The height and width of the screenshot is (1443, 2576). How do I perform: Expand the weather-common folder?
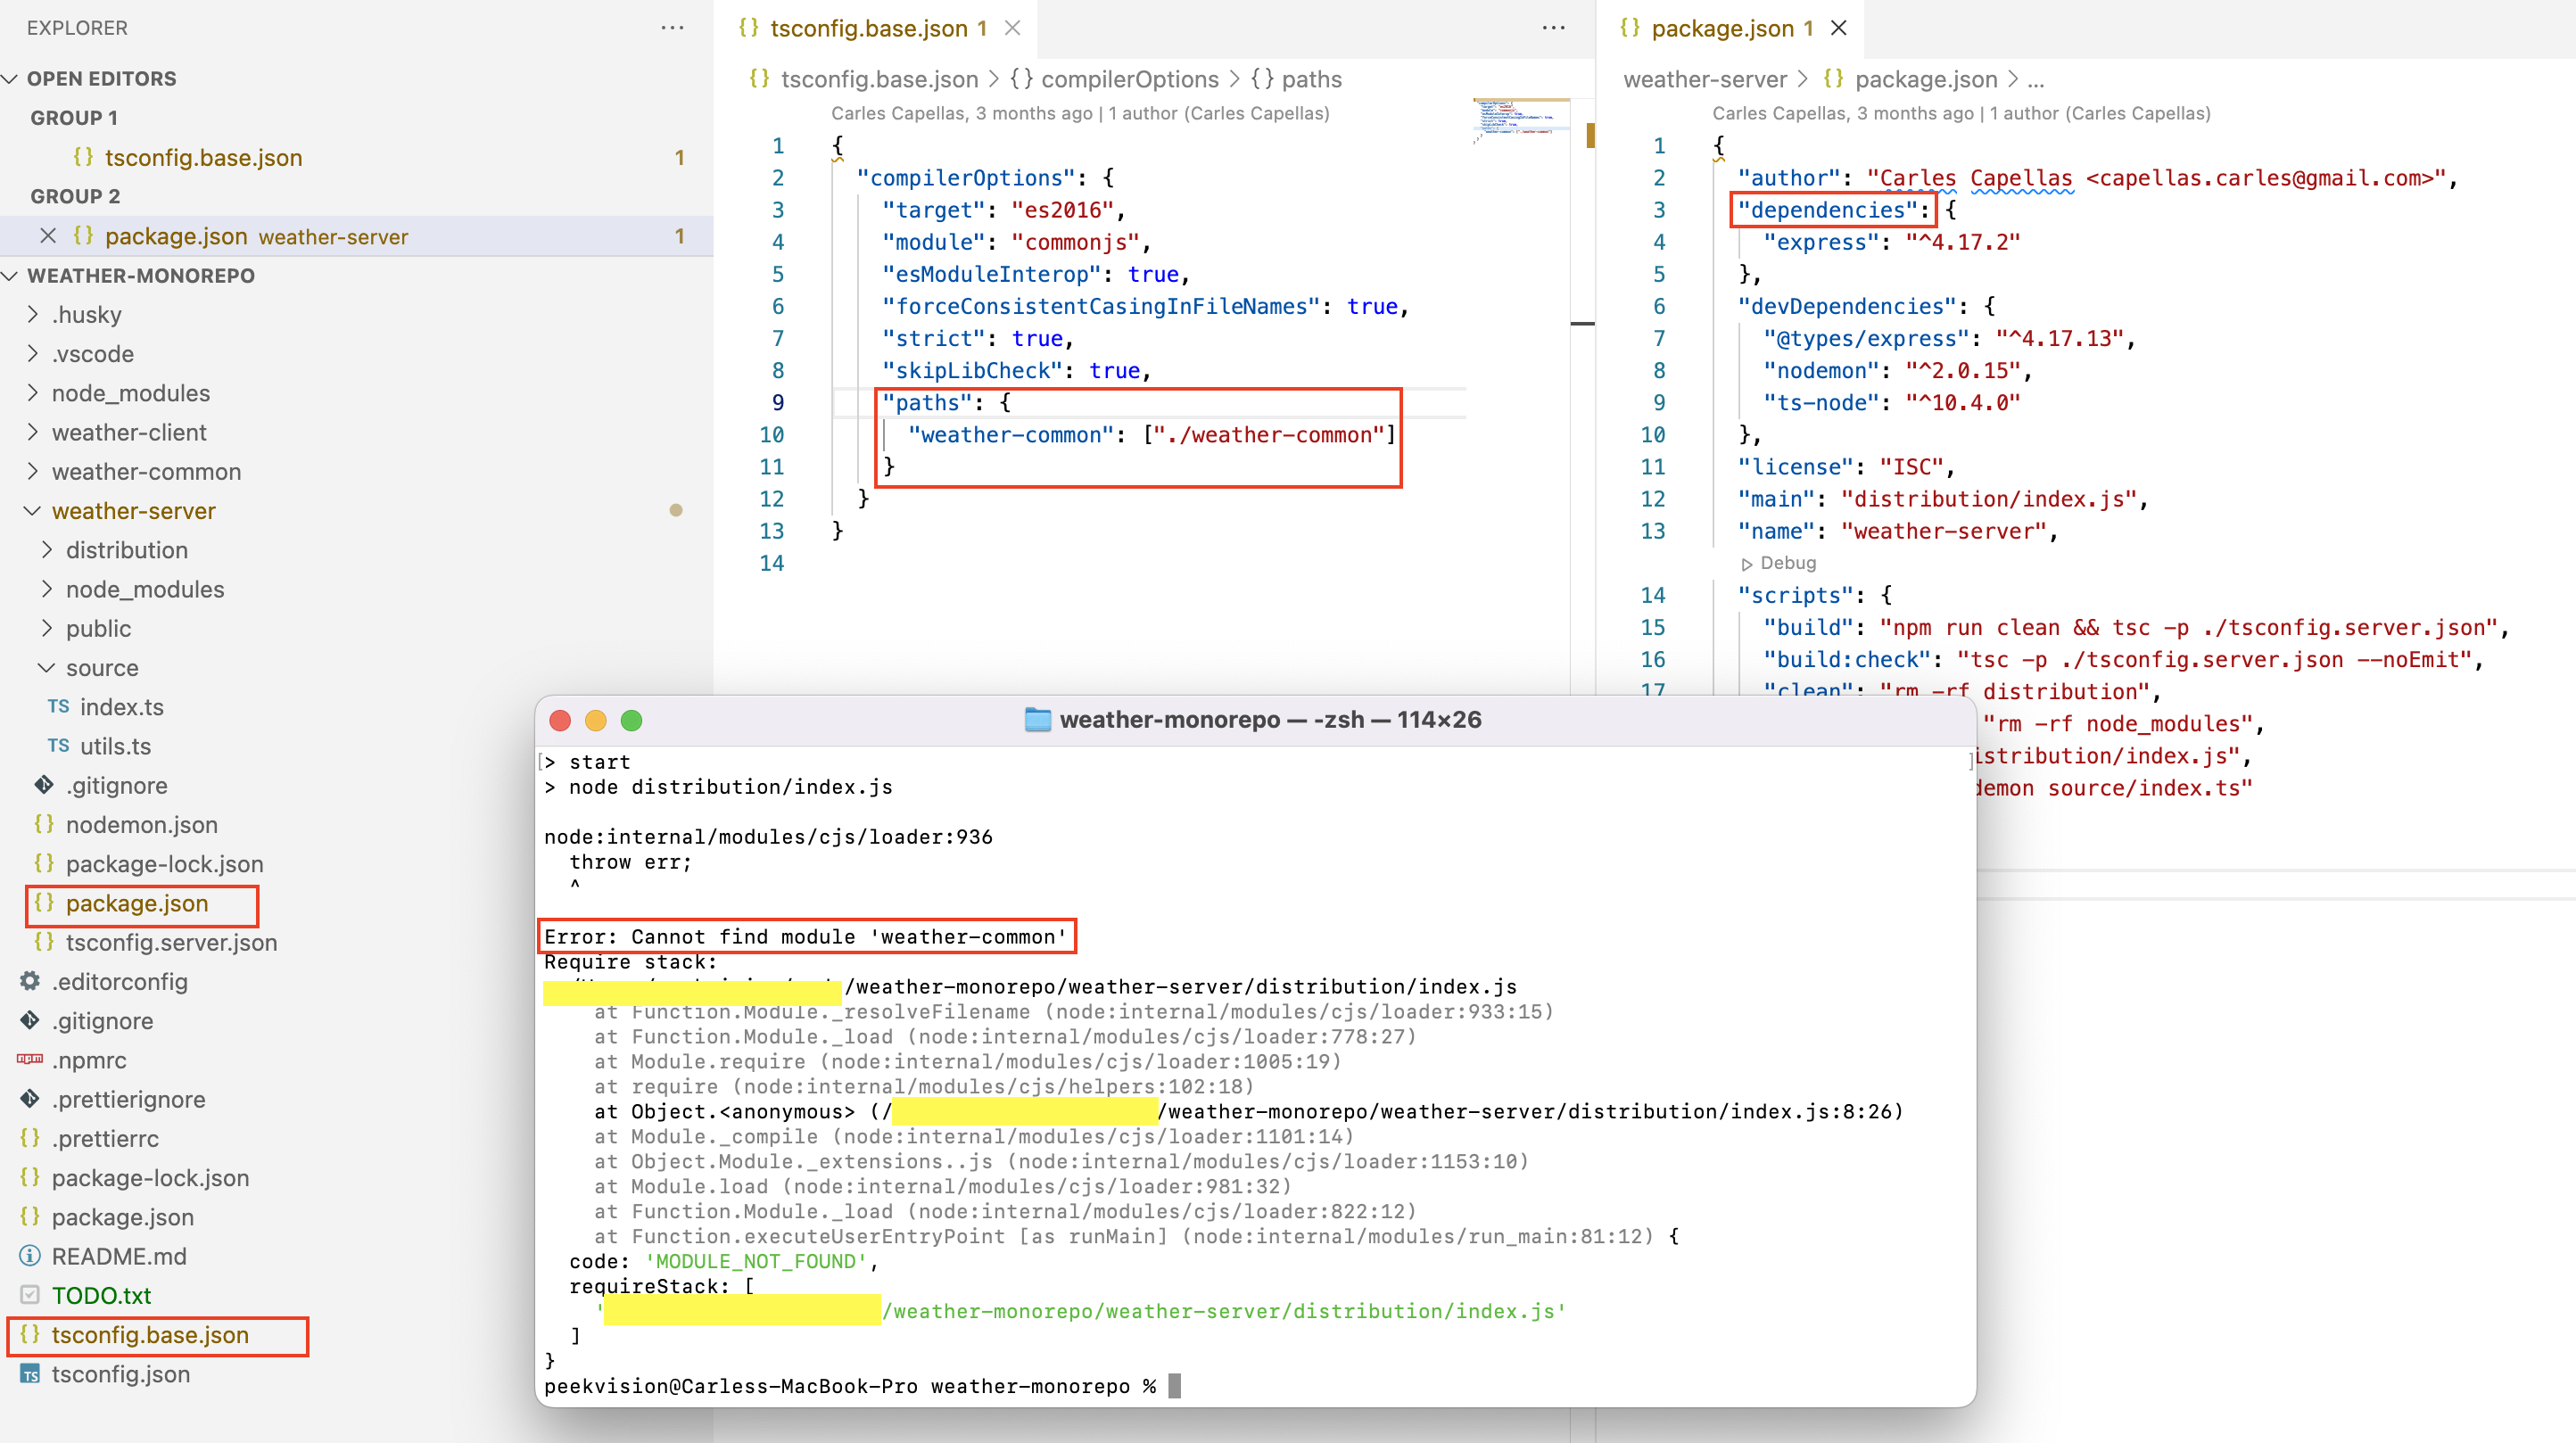pos(33,471)
